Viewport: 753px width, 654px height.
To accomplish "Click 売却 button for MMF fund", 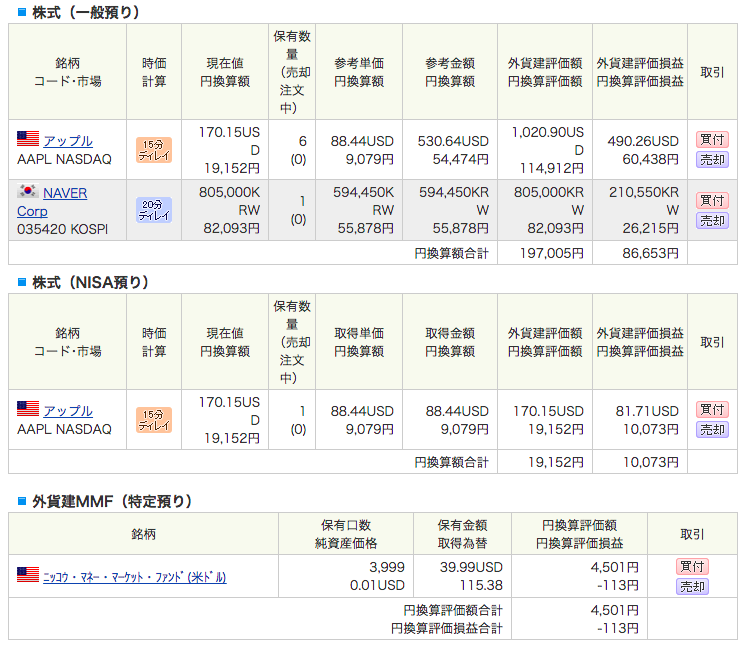I will [692, 586].
